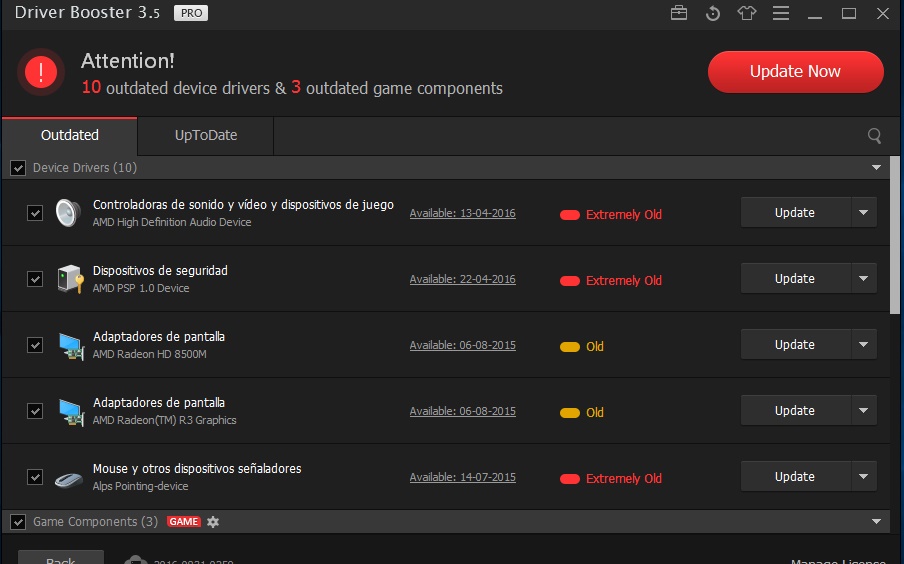Click the Device Drivers (10) header label
The height and width of the screenshot is (564, 904).
click(85, 168)
